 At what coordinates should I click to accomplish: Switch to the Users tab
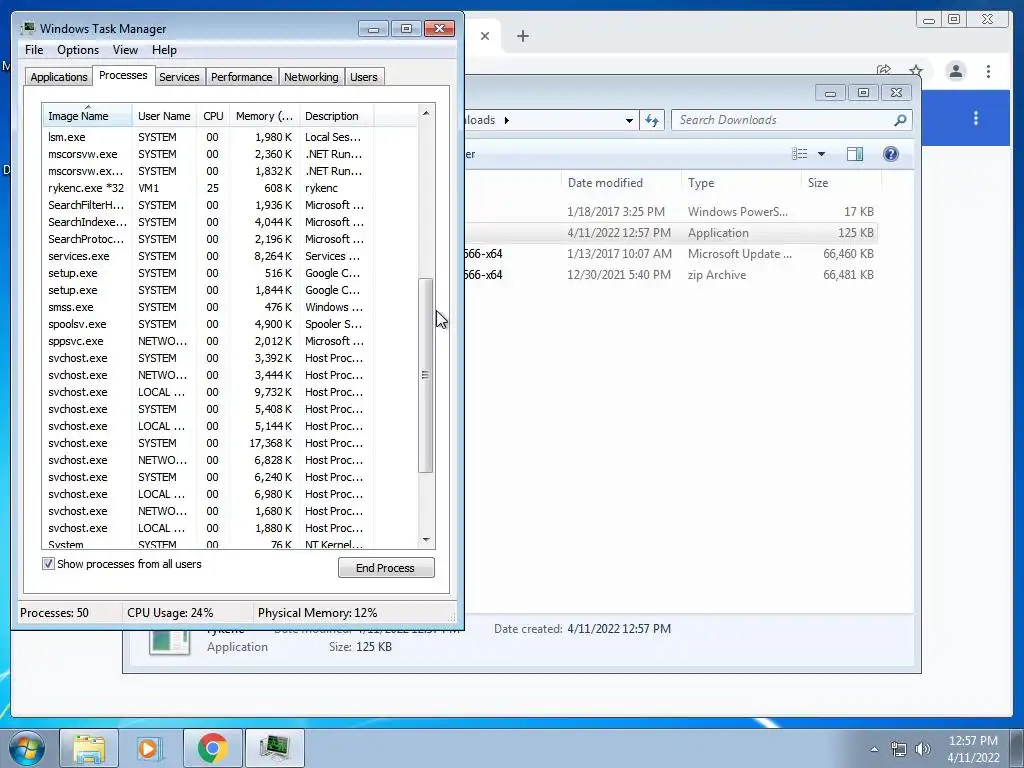click(x=364, y=77)
